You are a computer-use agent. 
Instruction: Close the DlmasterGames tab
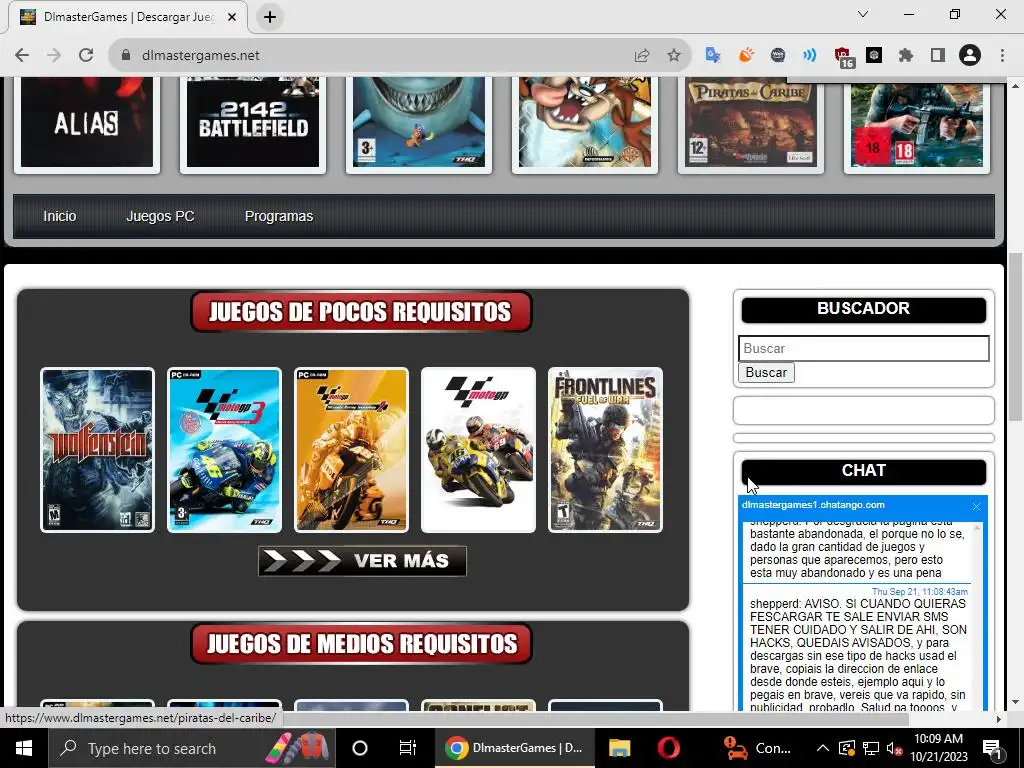click(x=232, y=17)
